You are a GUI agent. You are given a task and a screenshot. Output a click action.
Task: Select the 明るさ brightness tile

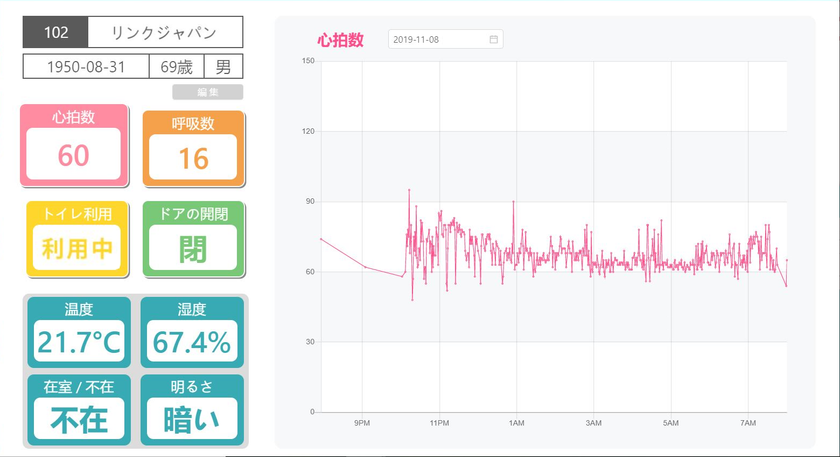192,410
